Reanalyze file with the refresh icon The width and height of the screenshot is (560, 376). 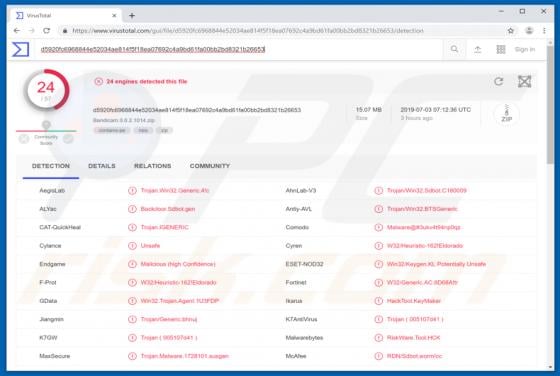coord(499,81)
